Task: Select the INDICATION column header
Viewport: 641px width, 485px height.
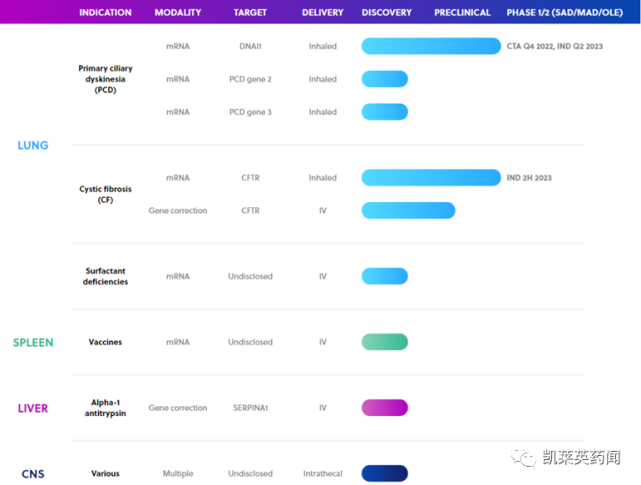Action: pyautogui.click(x=105, y=13)
